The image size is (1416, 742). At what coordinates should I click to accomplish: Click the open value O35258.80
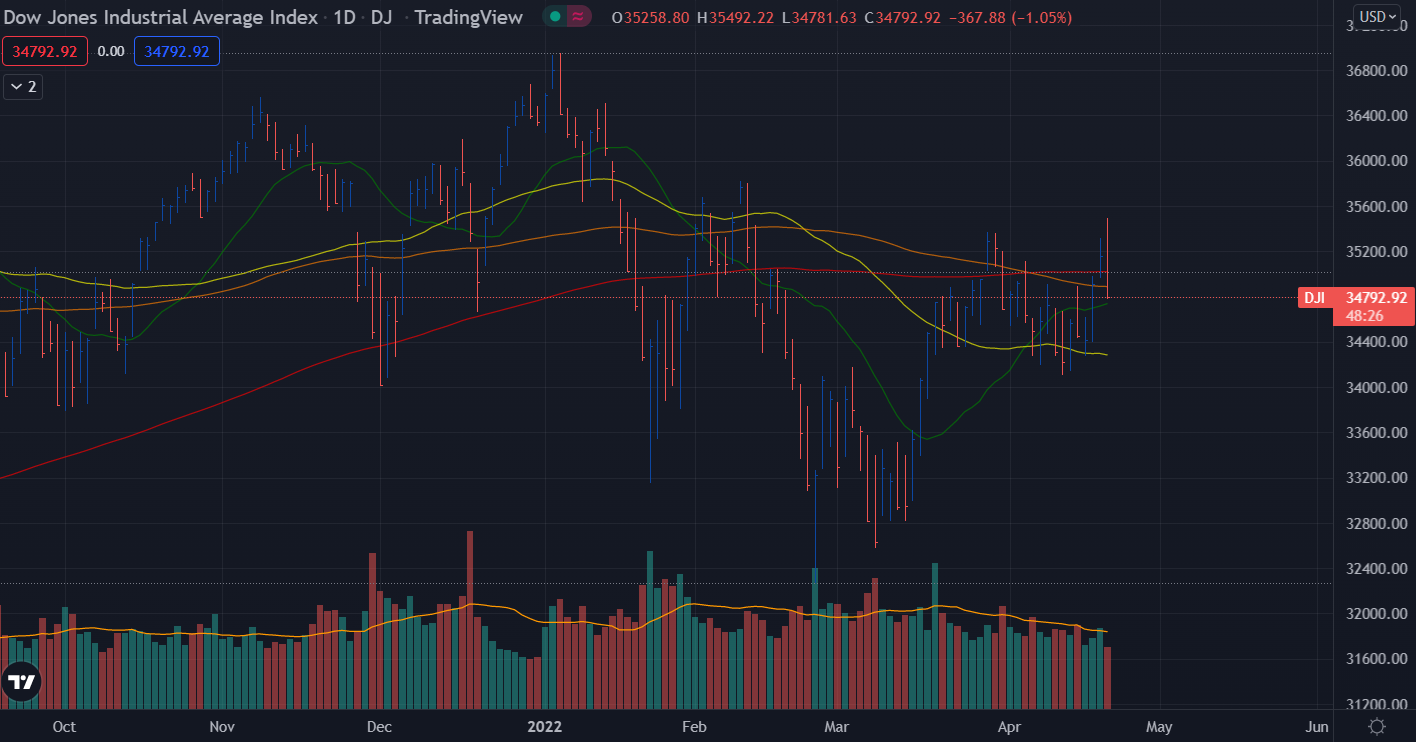650,18
